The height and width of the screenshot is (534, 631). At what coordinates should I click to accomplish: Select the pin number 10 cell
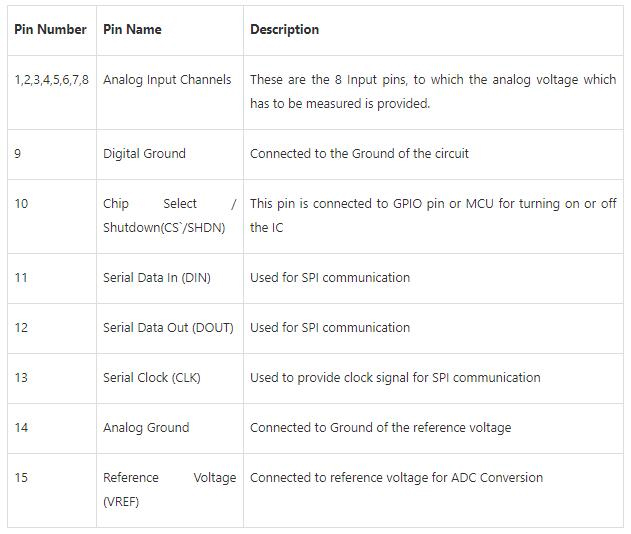click(21, 203)
